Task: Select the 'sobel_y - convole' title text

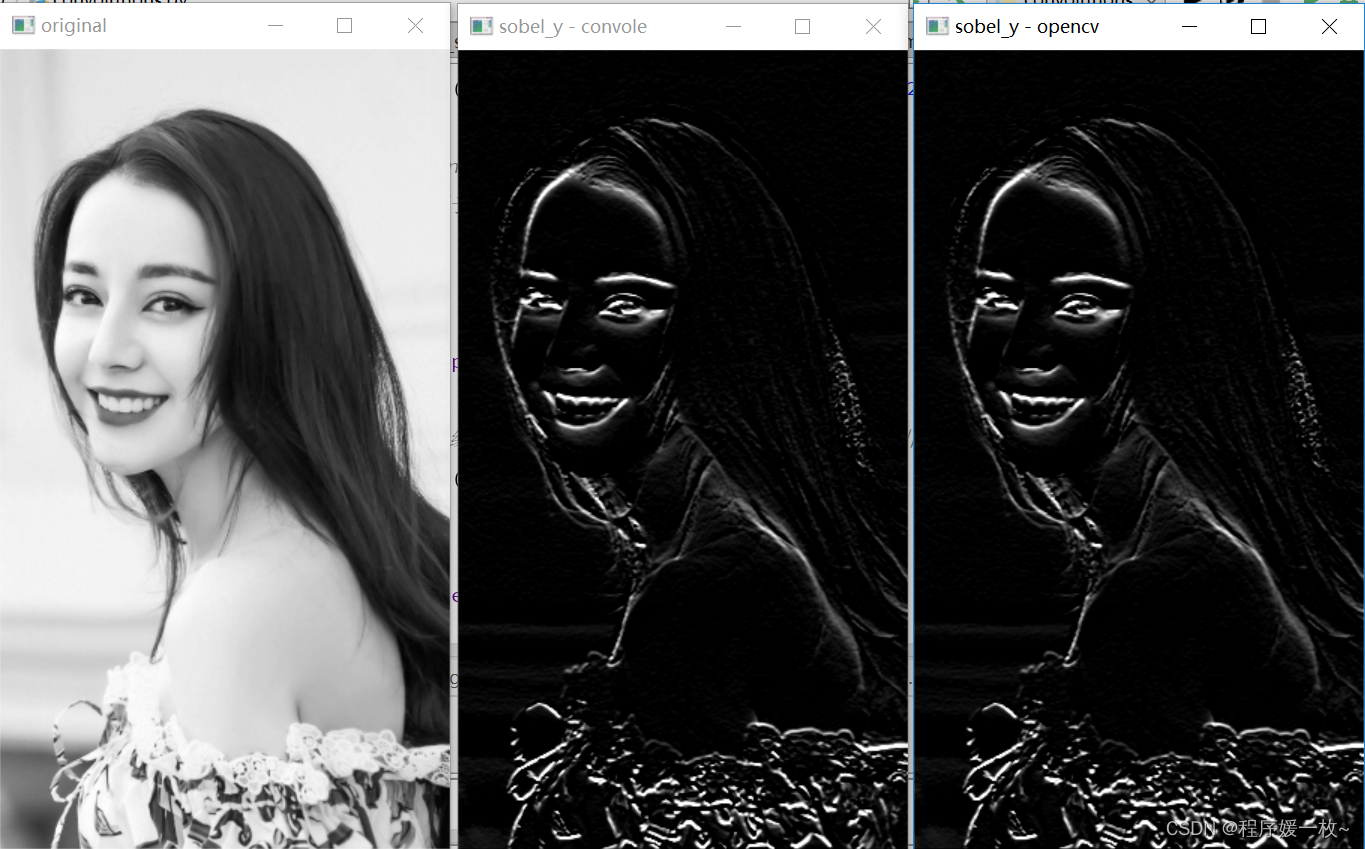Action: coord(573,27)
